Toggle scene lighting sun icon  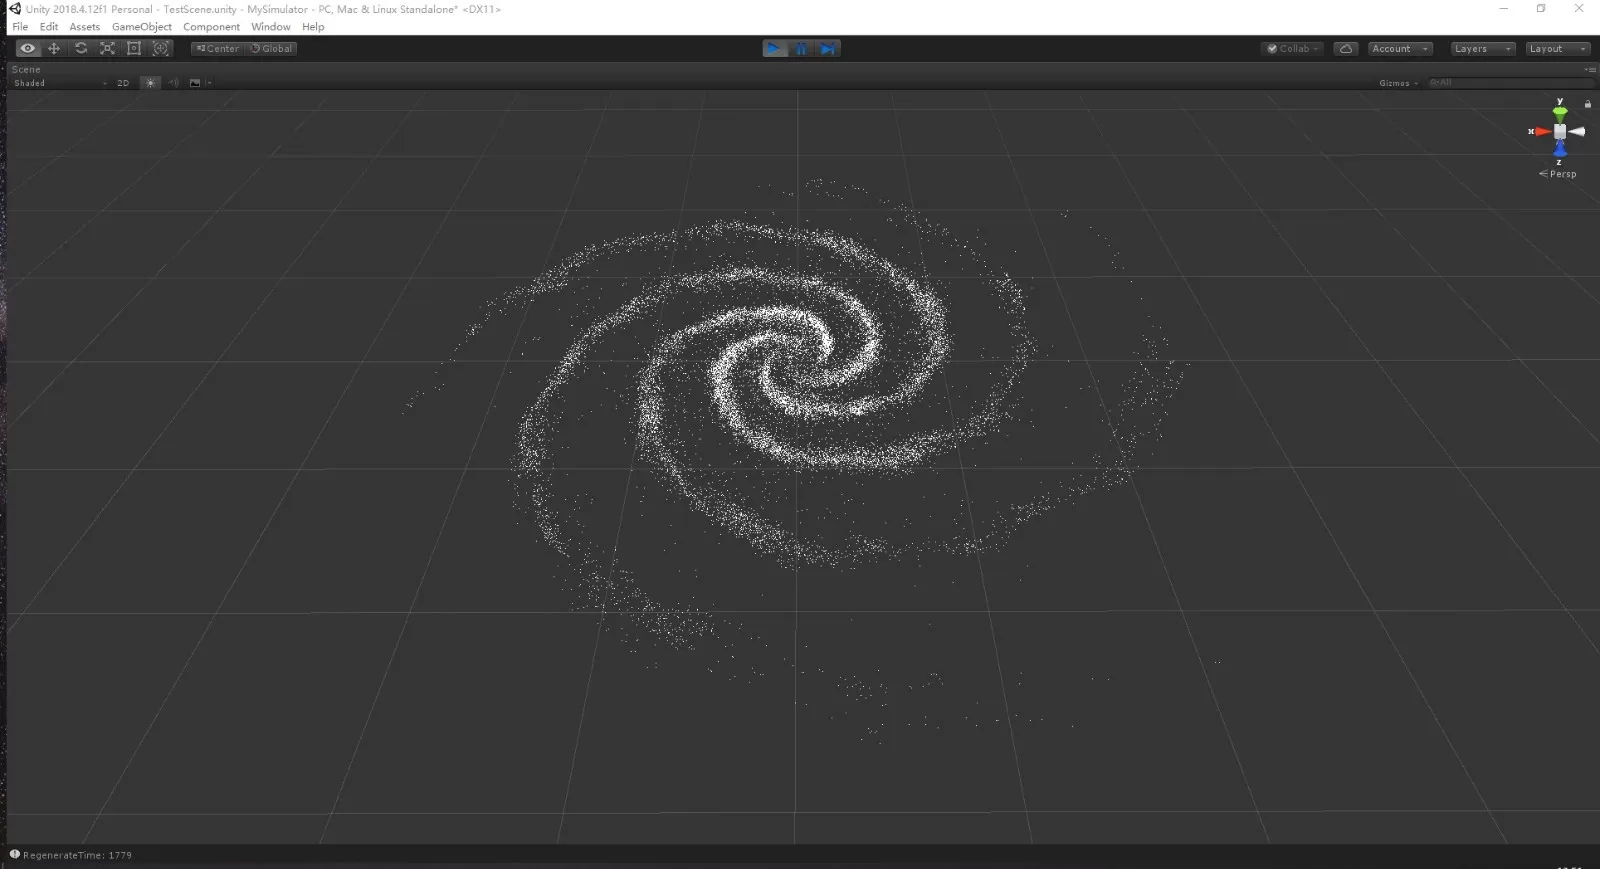[150, 83]
